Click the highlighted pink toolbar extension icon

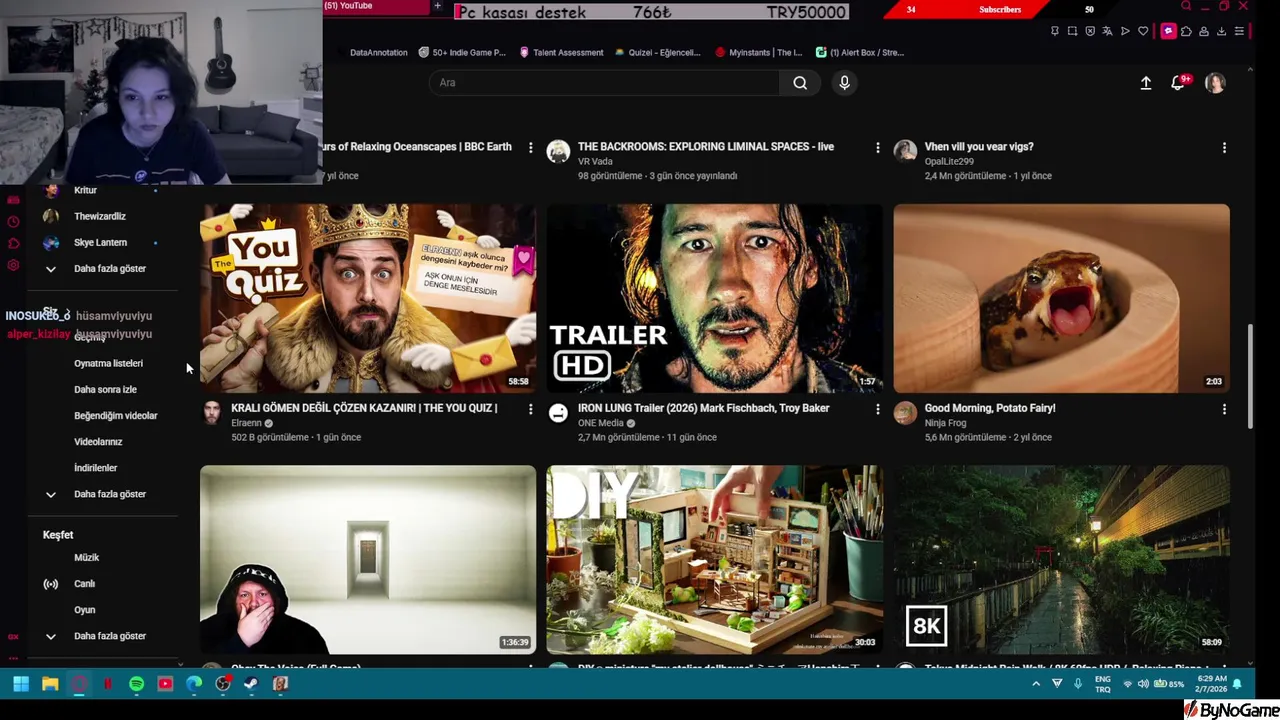coord(1168,32)
